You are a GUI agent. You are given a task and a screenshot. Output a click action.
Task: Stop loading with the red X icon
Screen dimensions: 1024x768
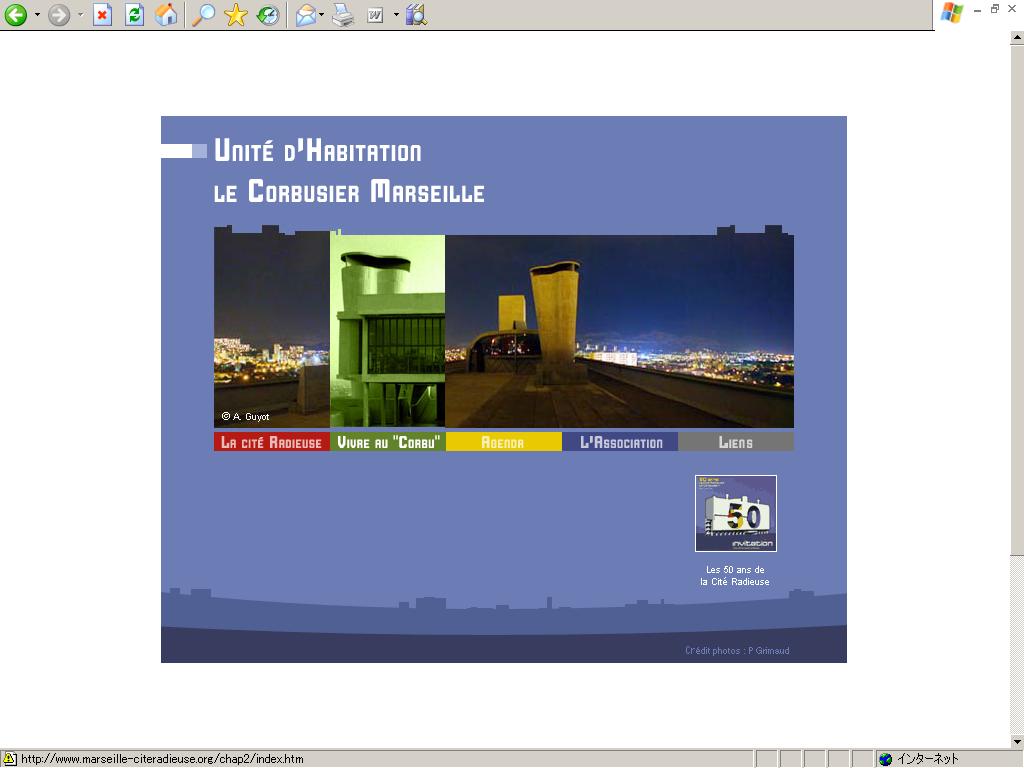coord(103,14)
